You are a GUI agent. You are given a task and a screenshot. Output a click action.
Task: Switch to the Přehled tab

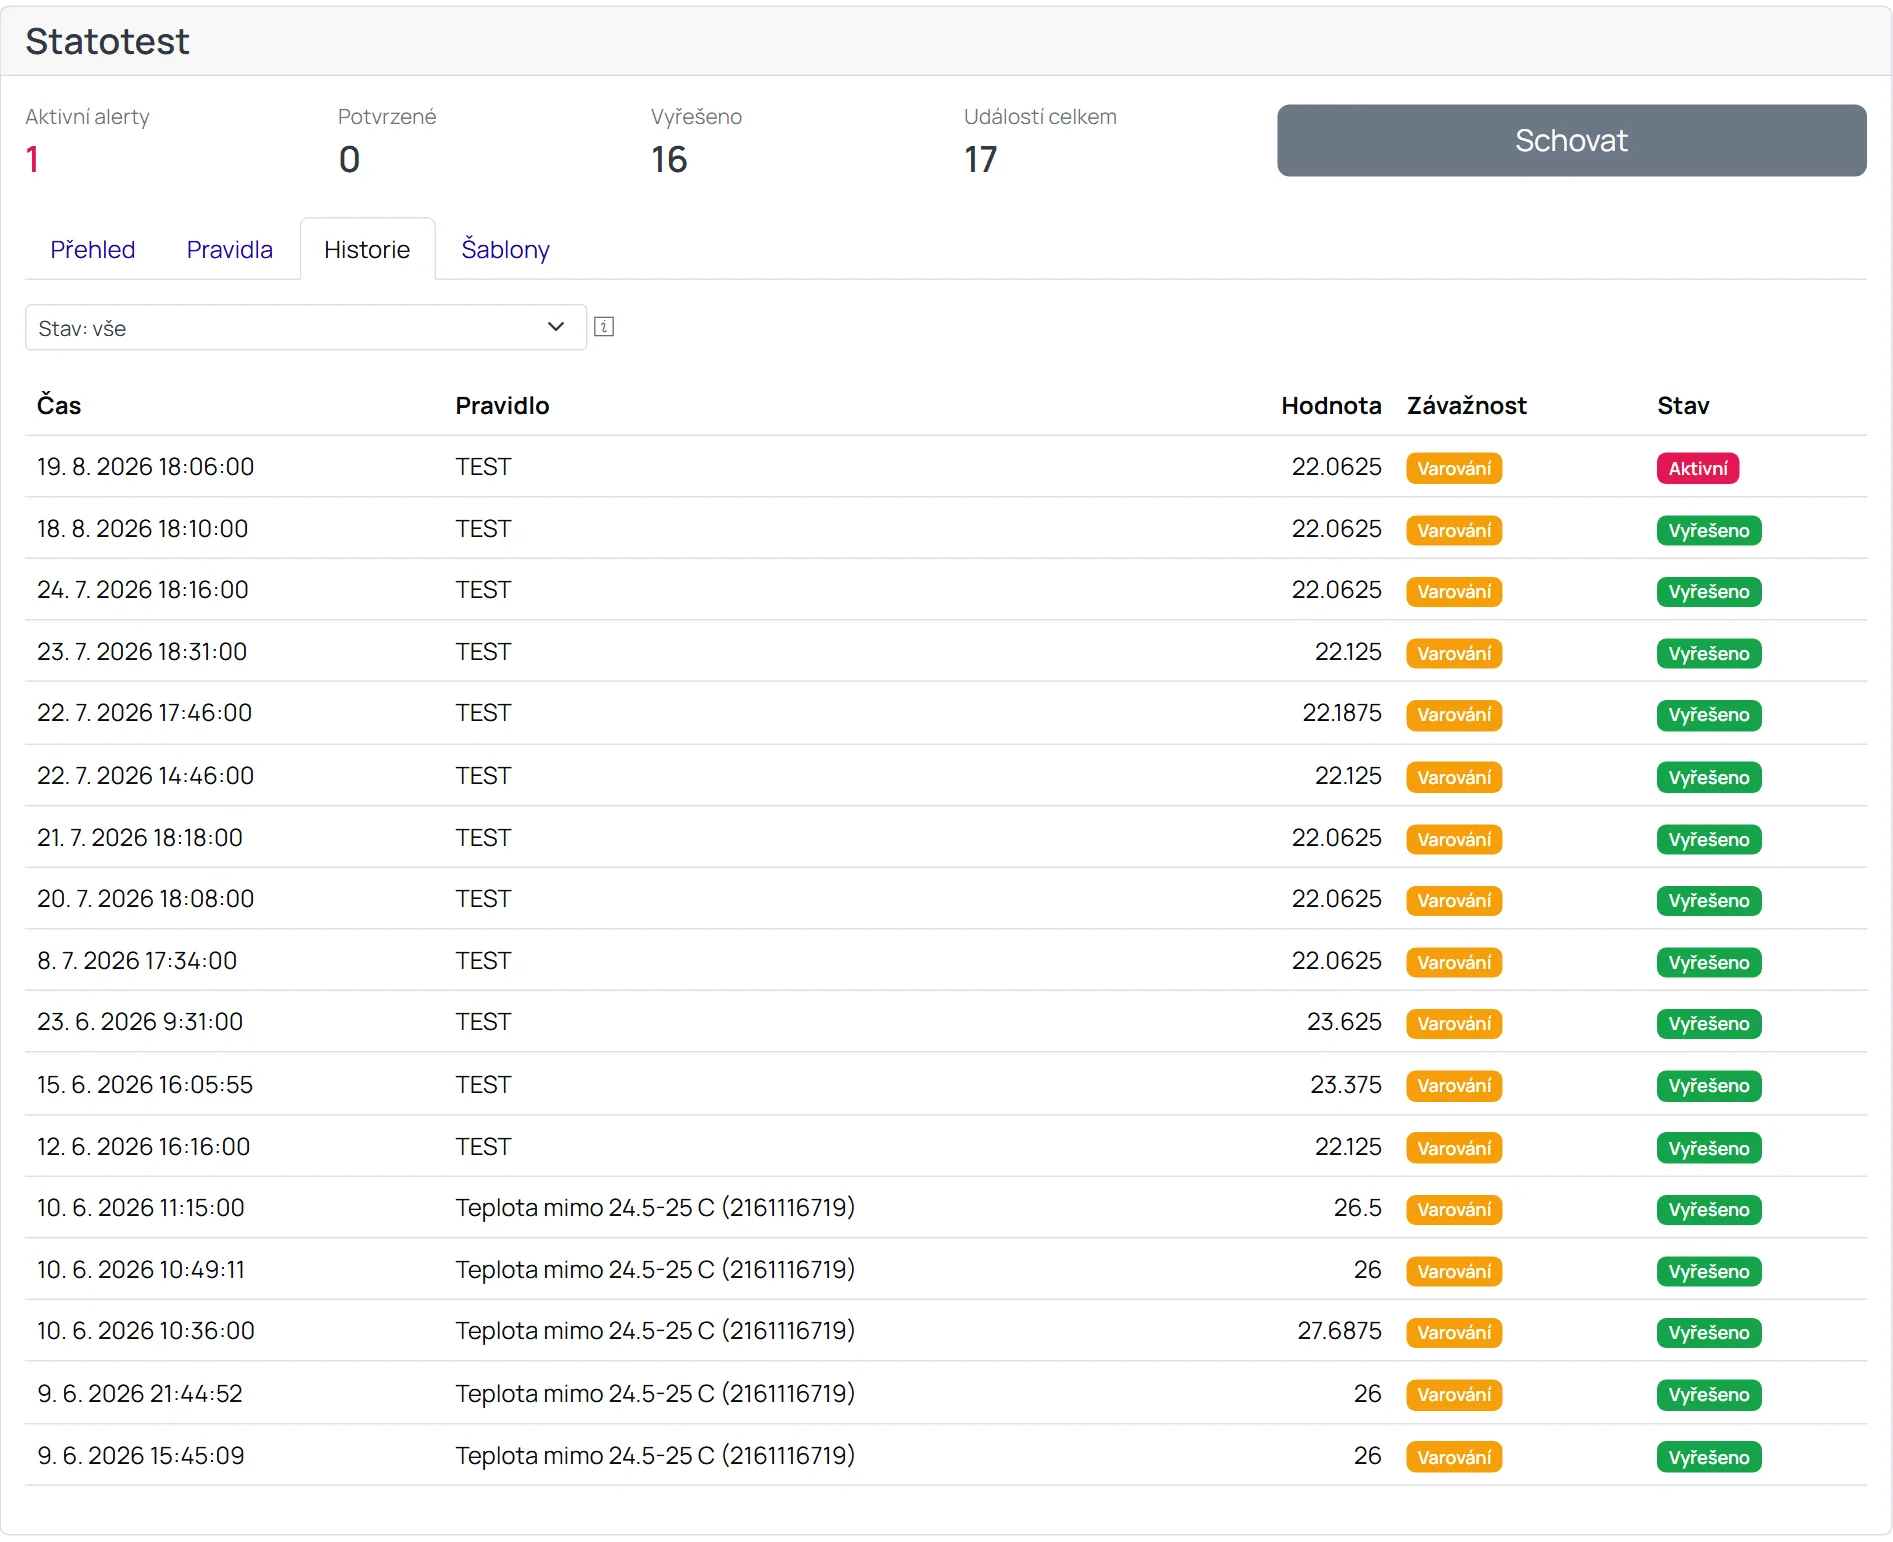click(93, 249)
